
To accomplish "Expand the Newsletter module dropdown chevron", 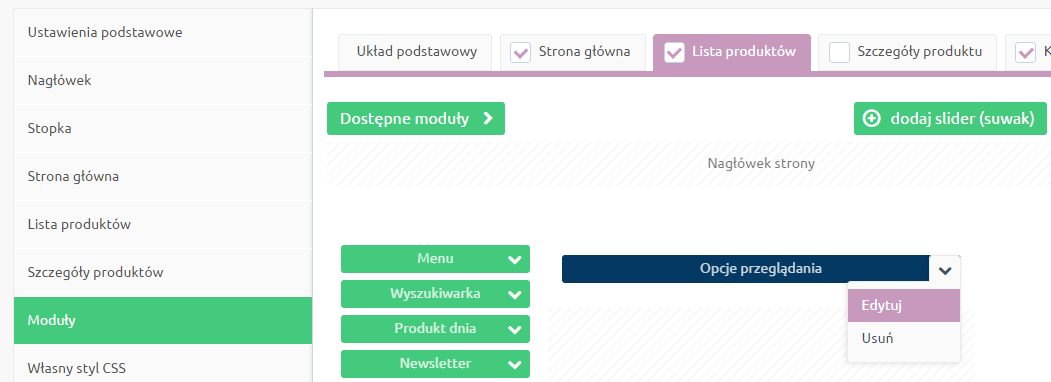I will pyautogui.click(x=515, y=365).
